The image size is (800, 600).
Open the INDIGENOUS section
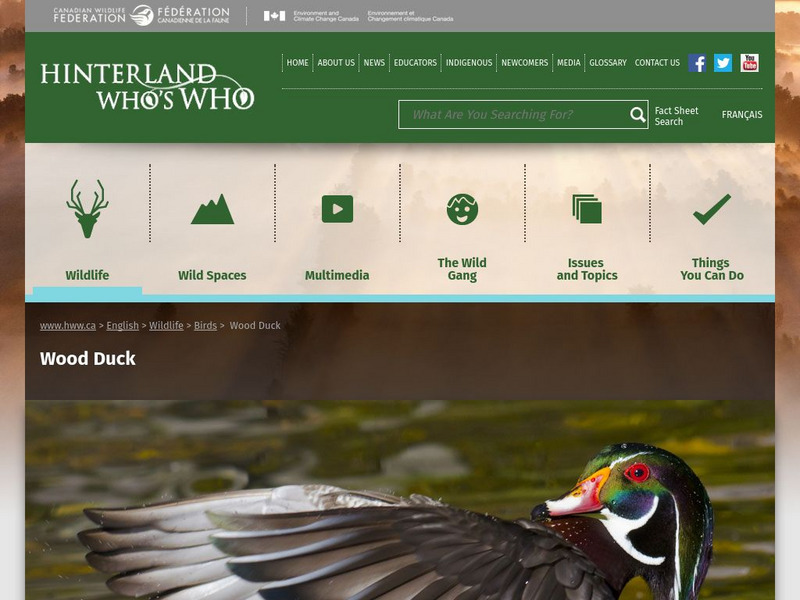click(469, 62)
